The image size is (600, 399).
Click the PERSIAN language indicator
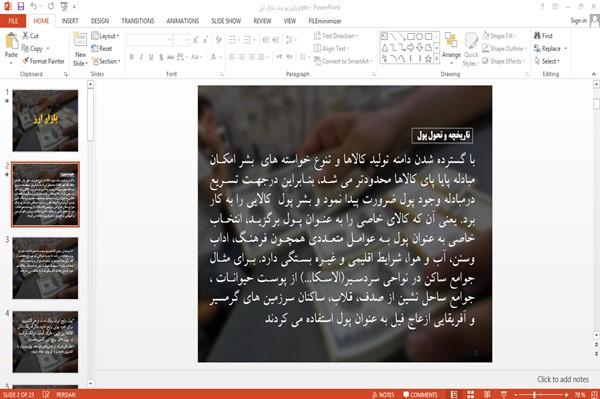click(66, 394)
